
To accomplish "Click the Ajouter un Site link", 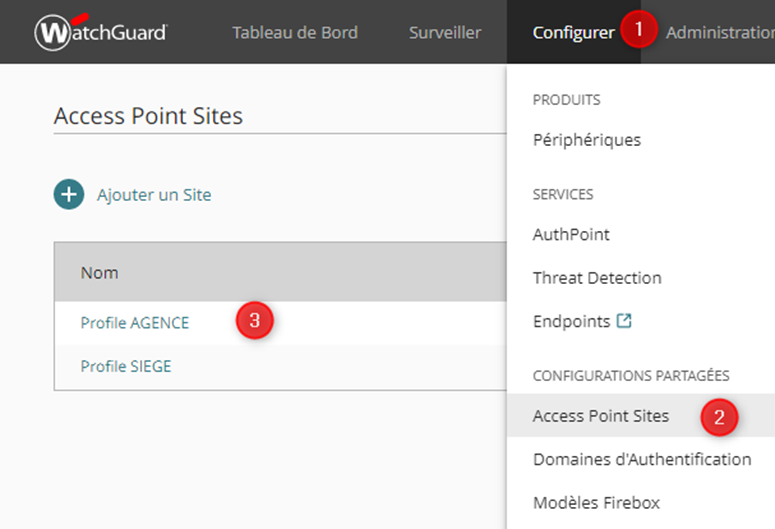I will pos(154,195).
